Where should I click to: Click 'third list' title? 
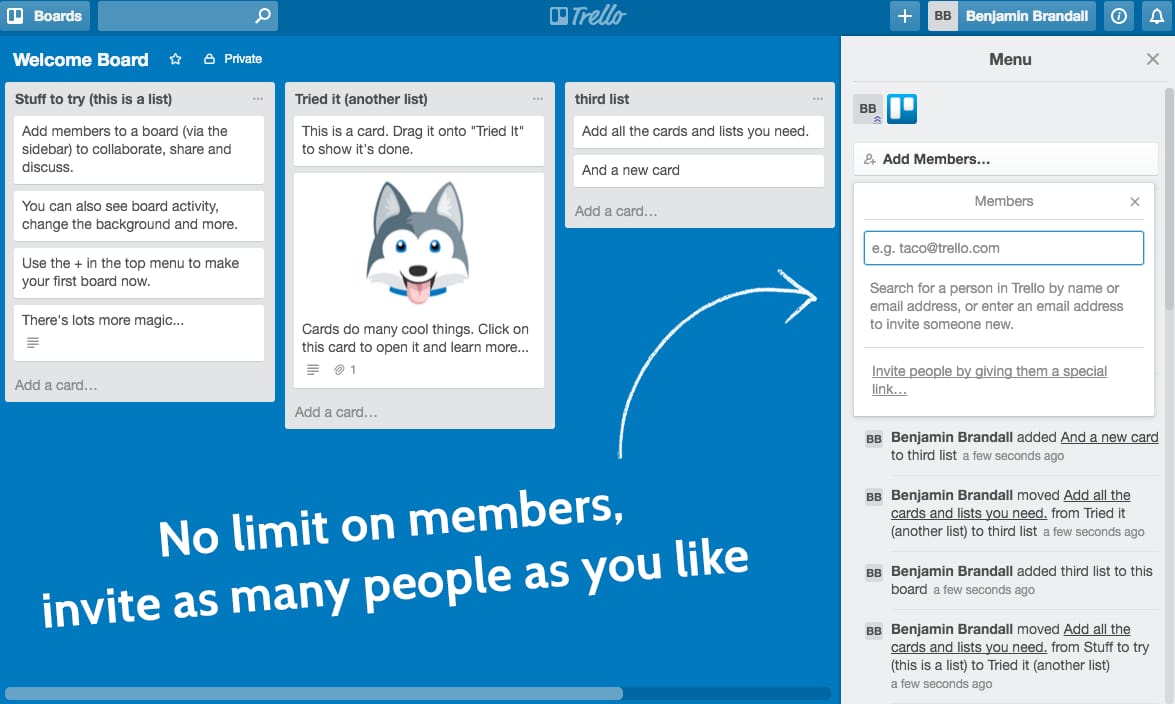[602, 99]
